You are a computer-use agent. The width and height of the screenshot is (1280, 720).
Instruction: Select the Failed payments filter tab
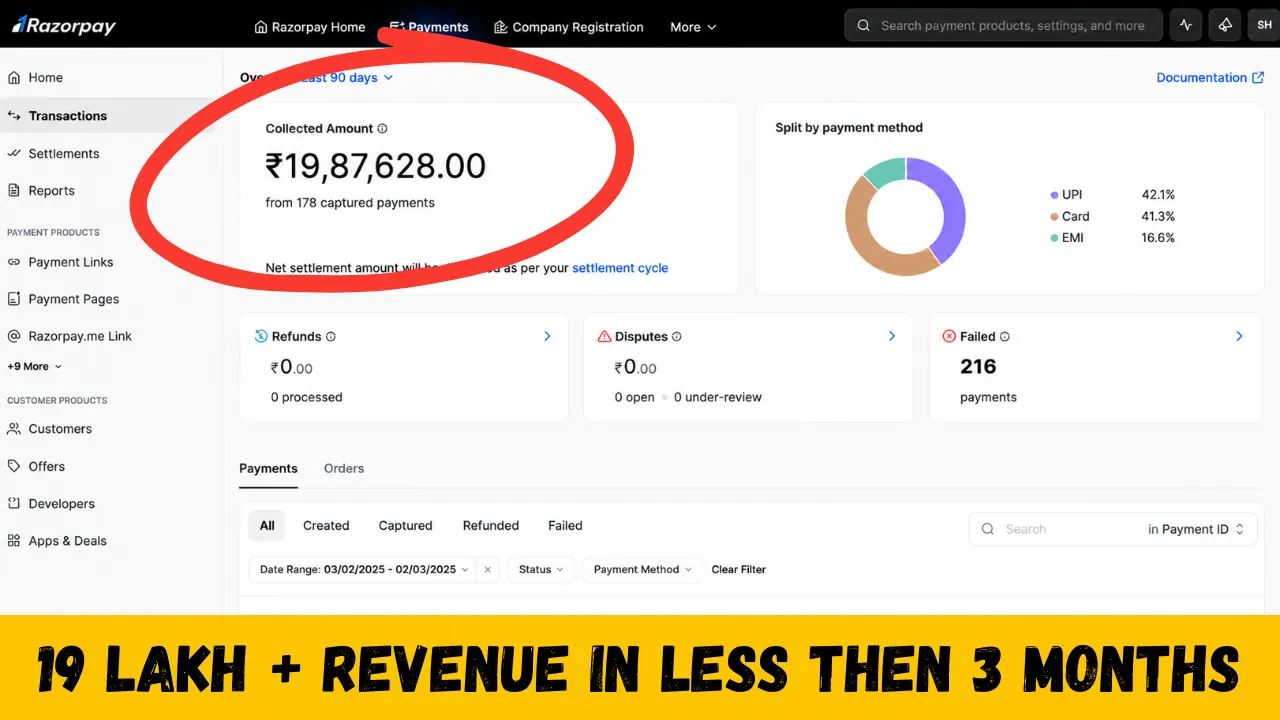pos(565,526)
